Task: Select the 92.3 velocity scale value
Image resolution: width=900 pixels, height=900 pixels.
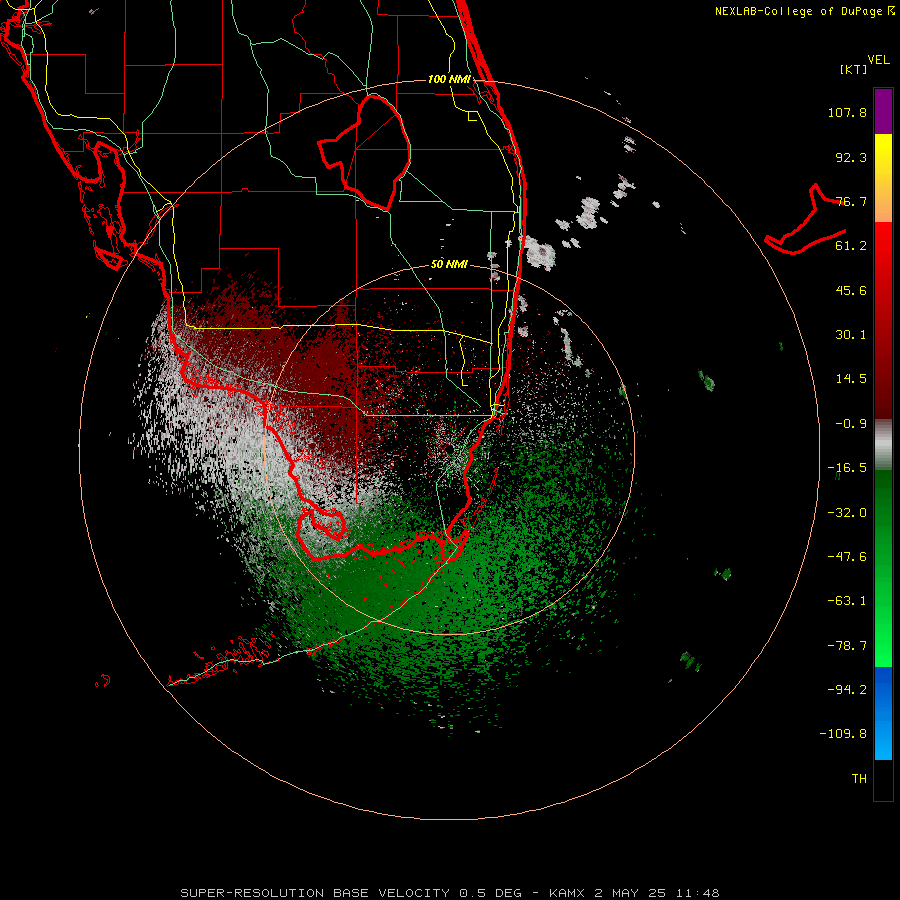Action: tap(851, 157)
